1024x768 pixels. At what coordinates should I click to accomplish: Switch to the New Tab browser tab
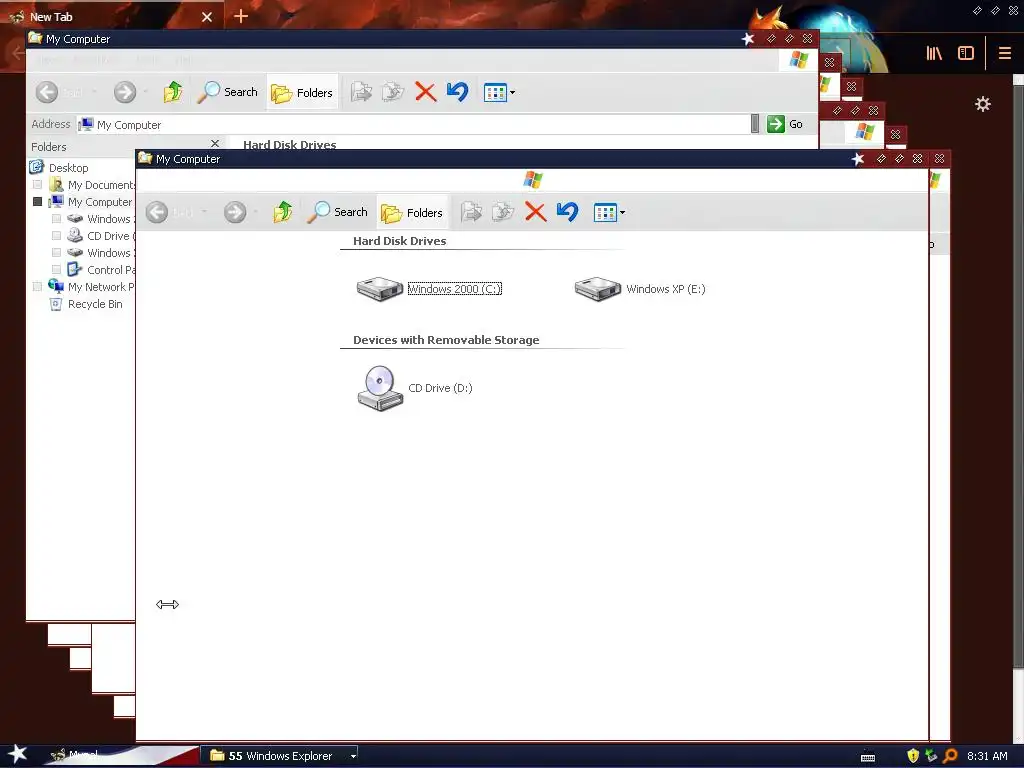[112, 15]
